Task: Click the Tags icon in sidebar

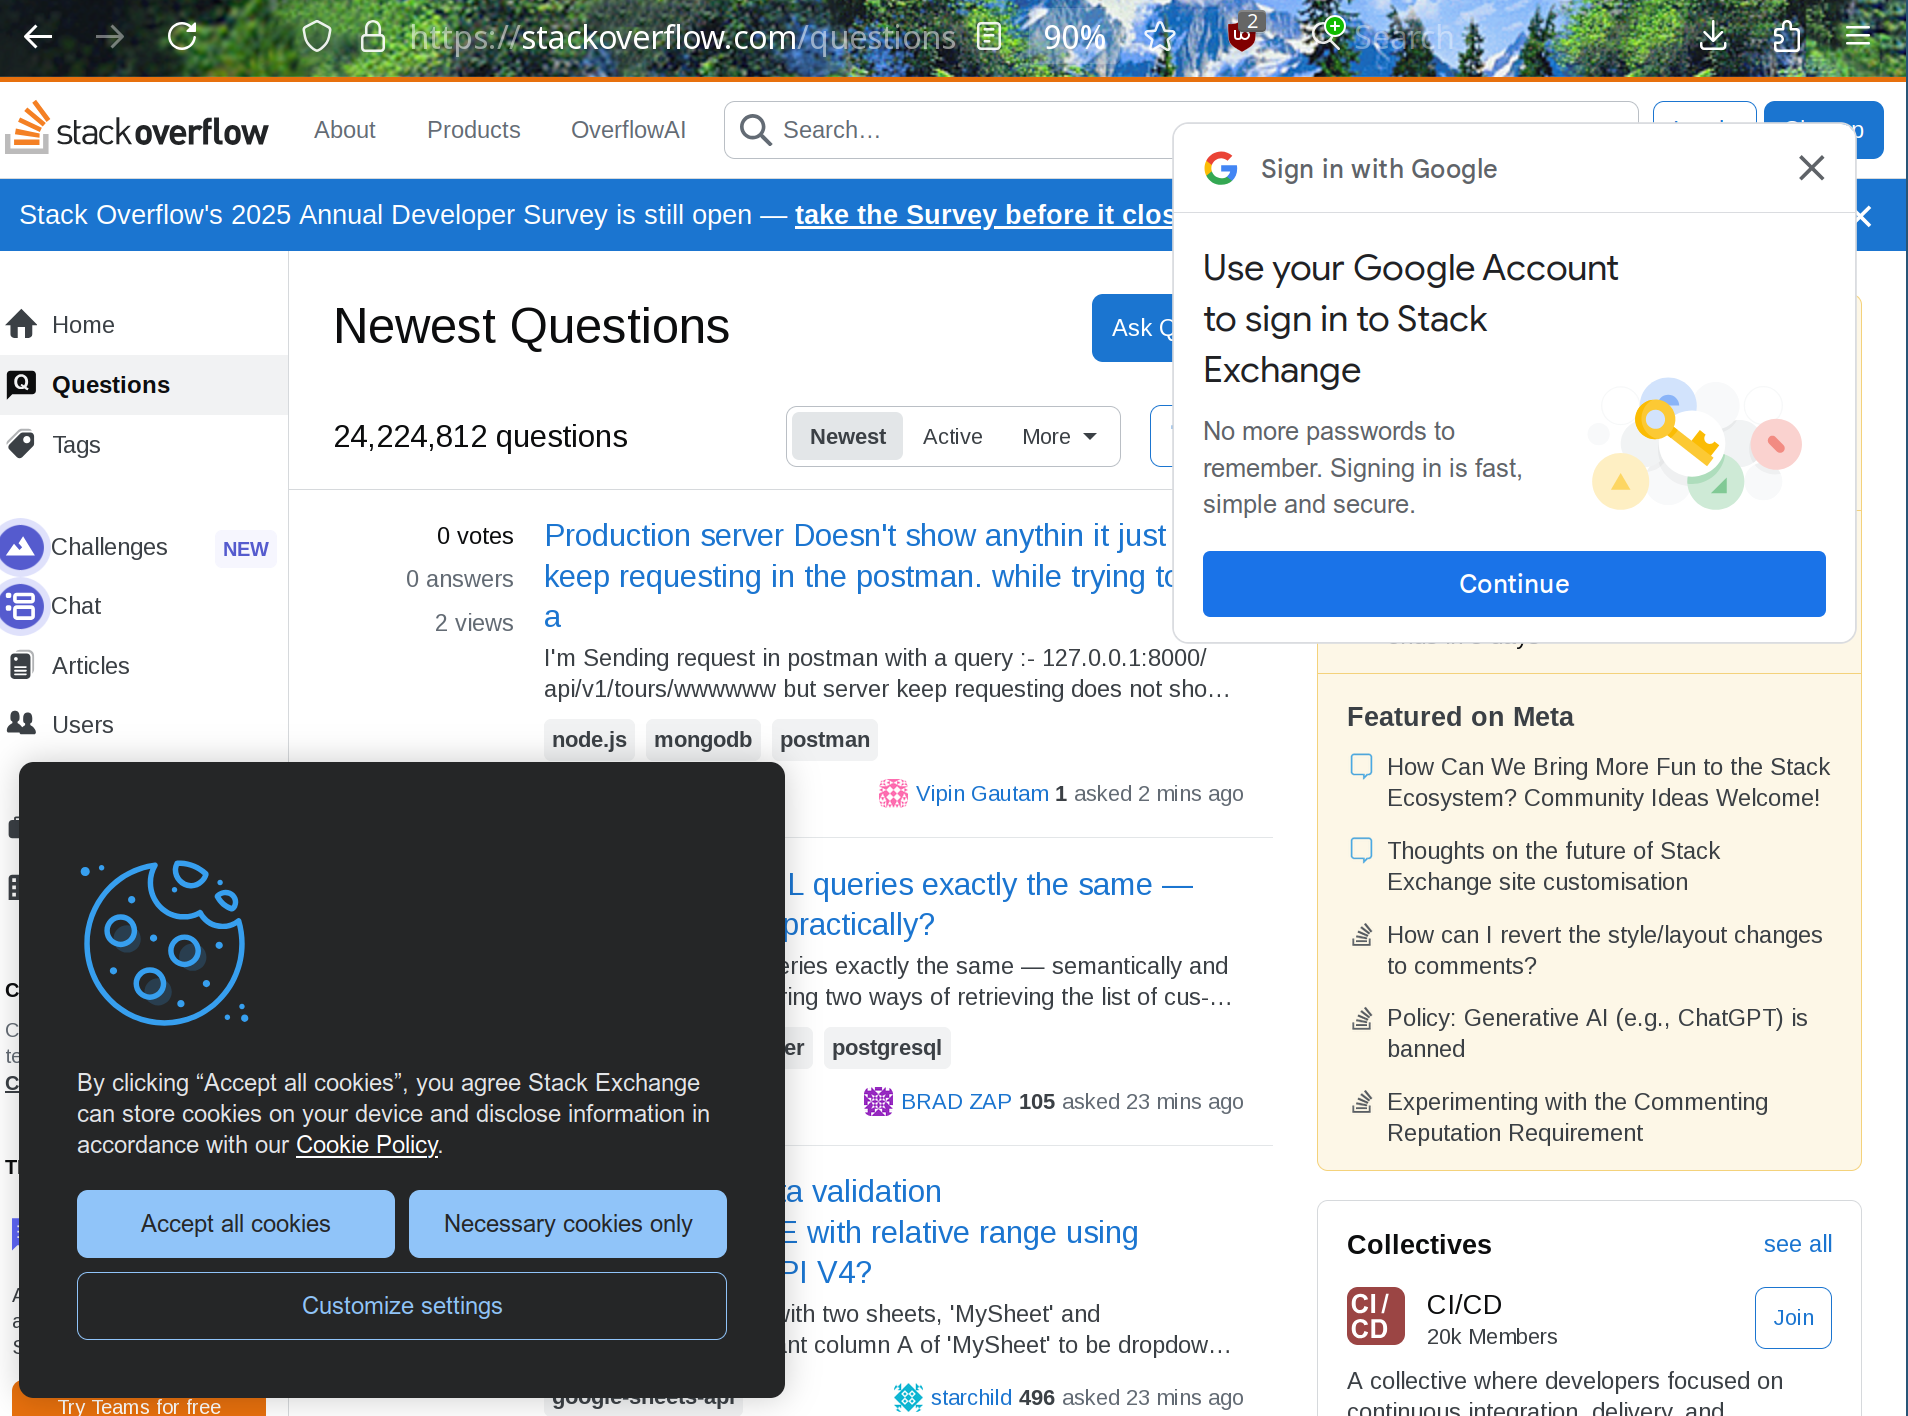Action: click(x=22, y=444)
